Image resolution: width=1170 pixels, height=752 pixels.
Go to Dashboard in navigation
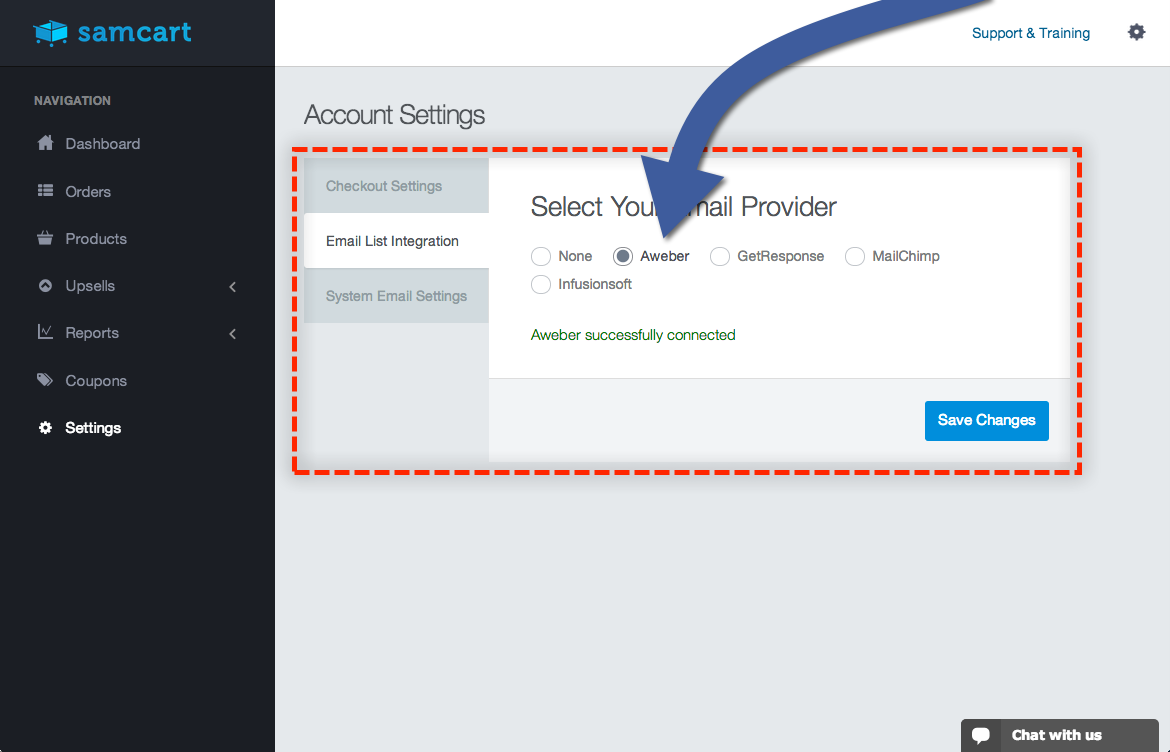coord(102,143)
